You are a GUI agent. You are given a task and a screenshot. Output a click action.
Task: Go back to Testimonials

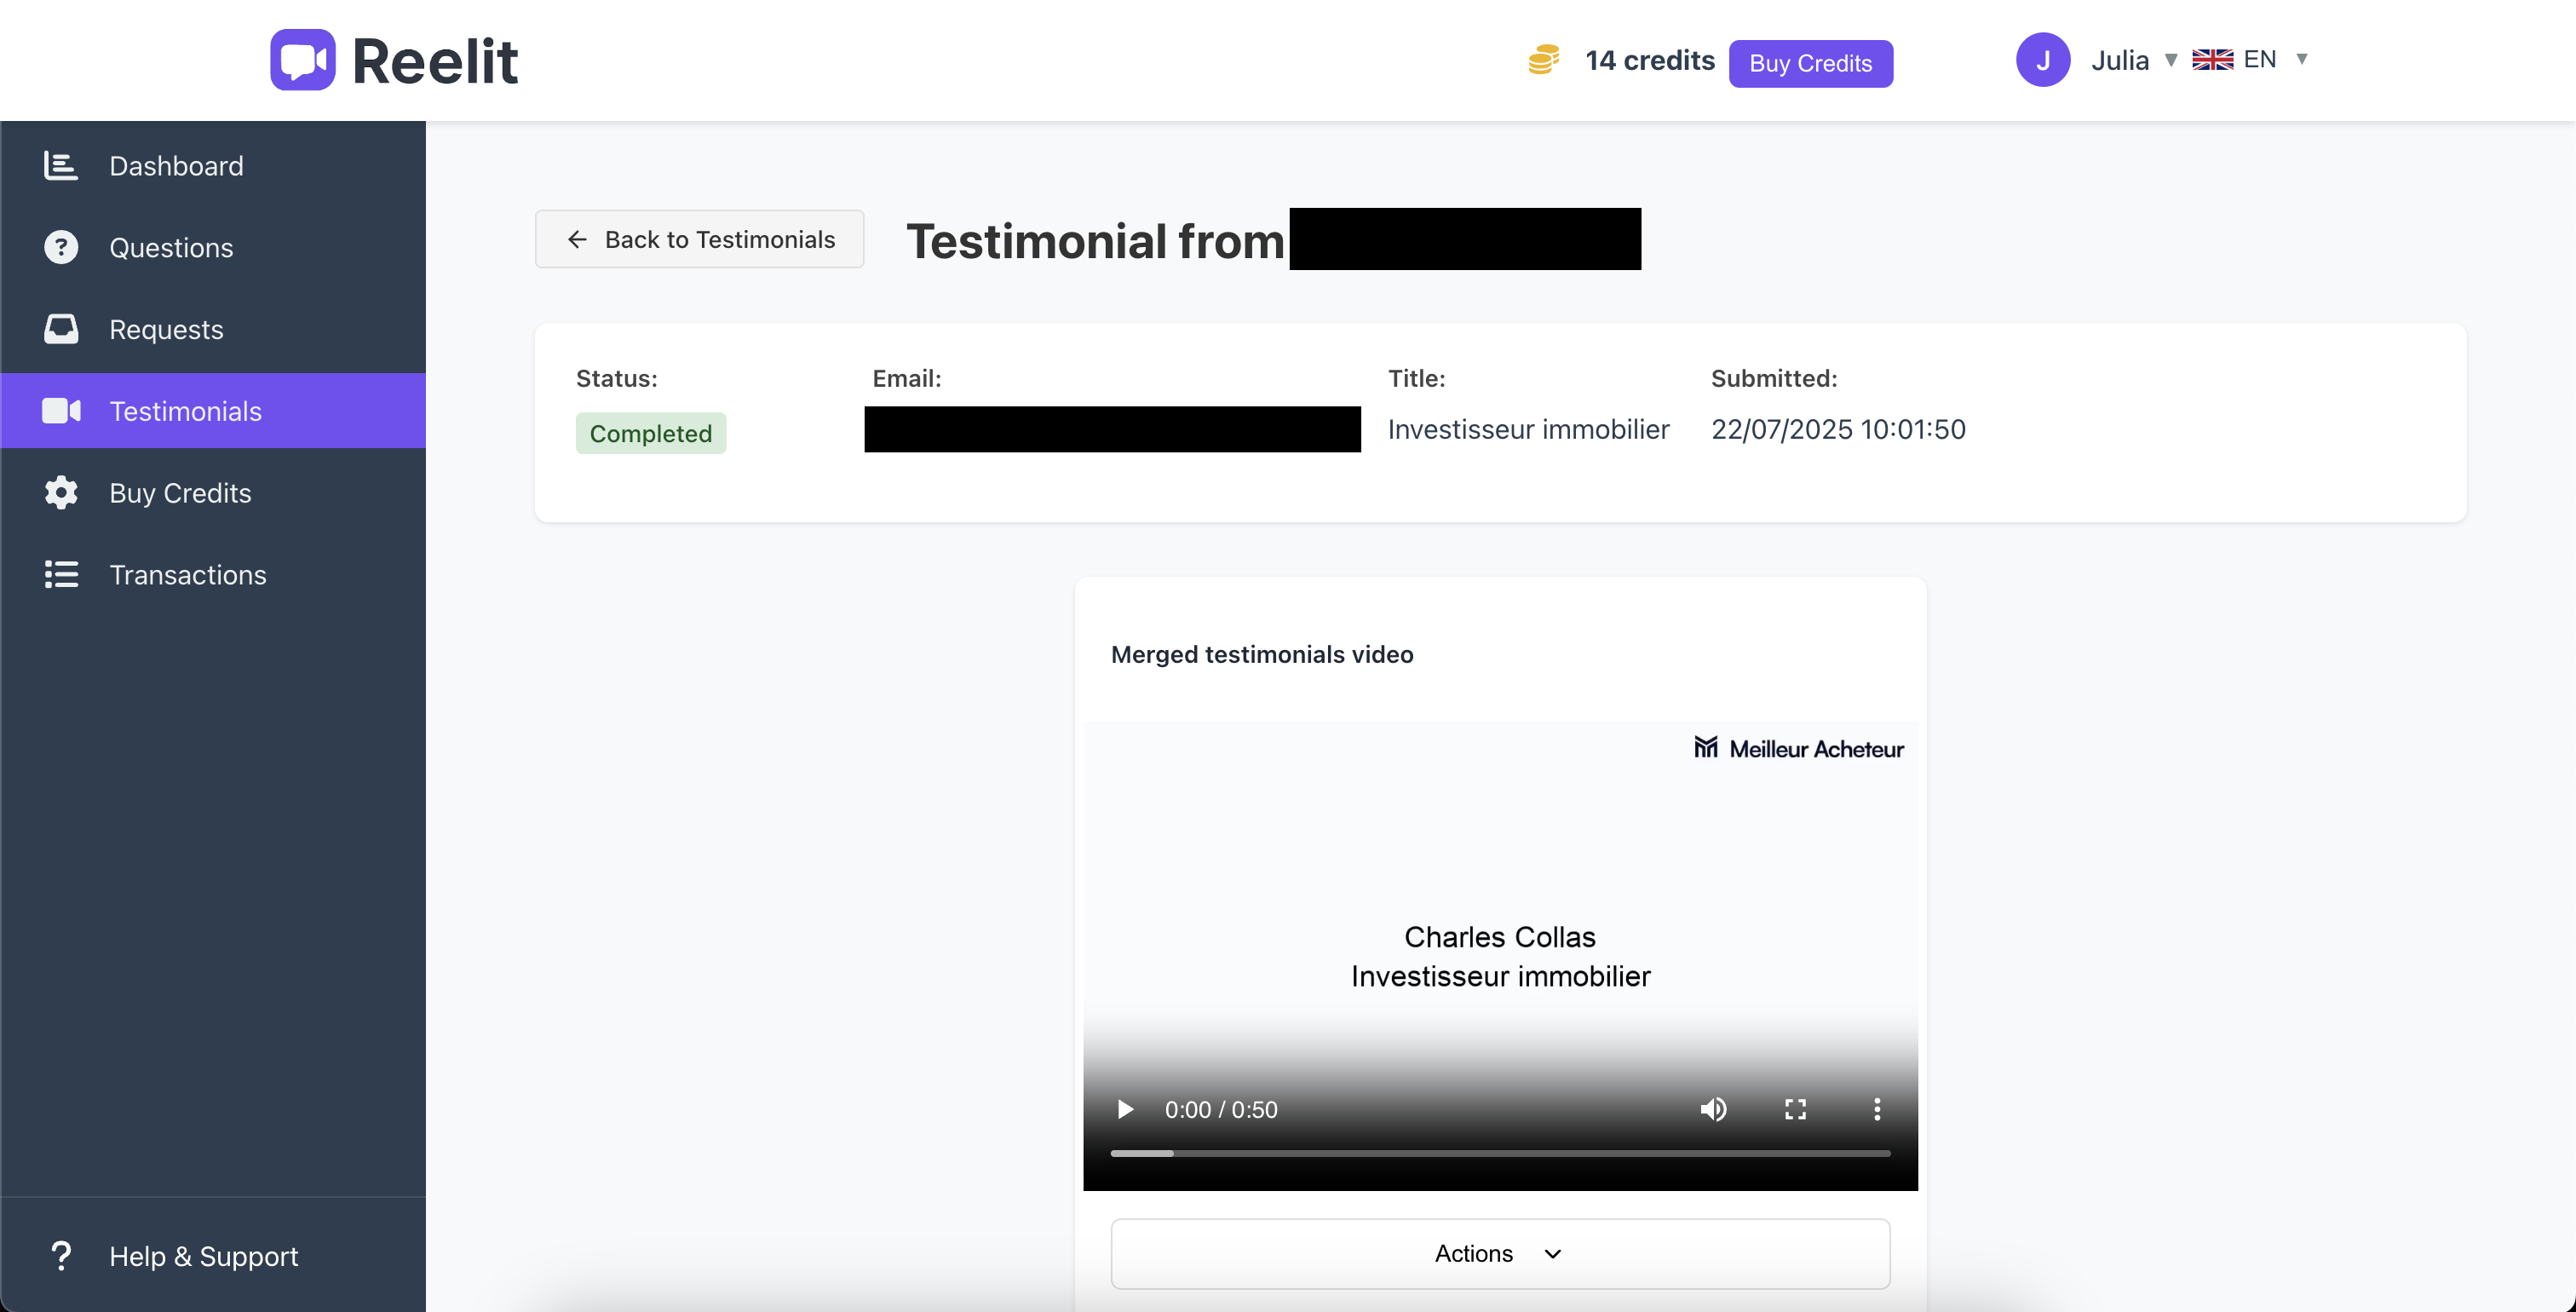tap(699, 239)
